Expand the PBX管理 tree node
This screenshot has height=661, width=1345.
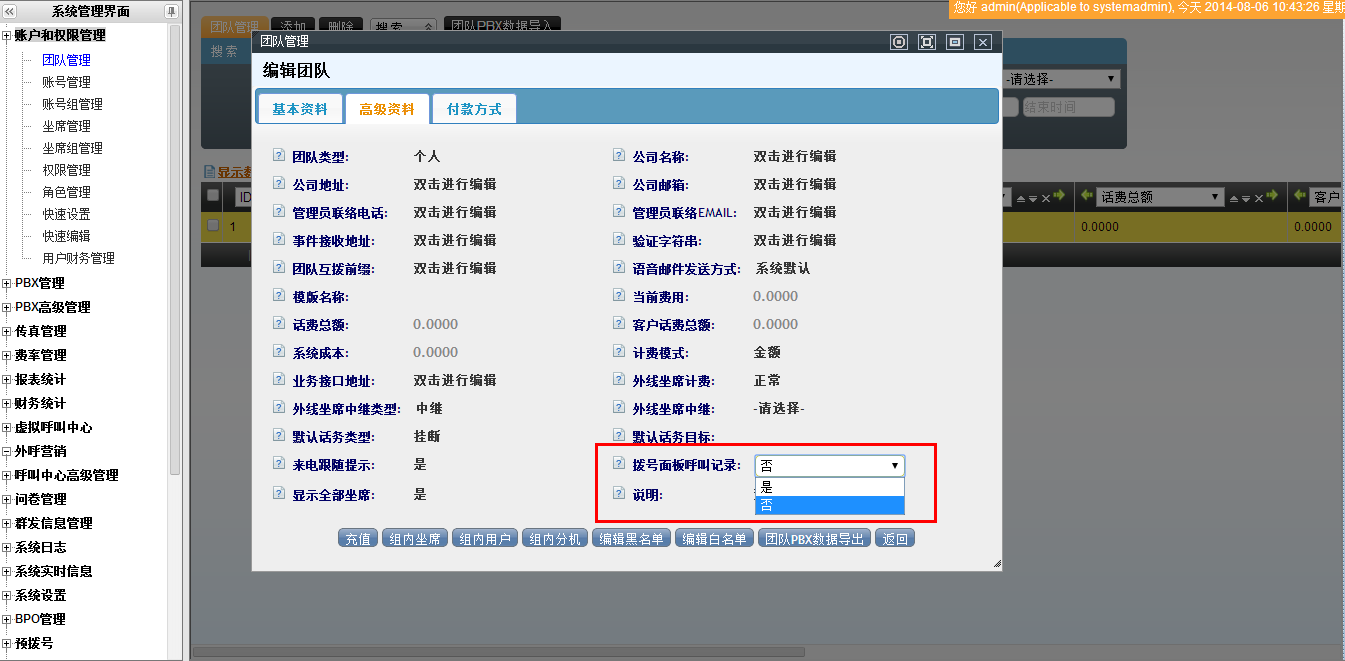pyautogui.click(x=8, y=283)
